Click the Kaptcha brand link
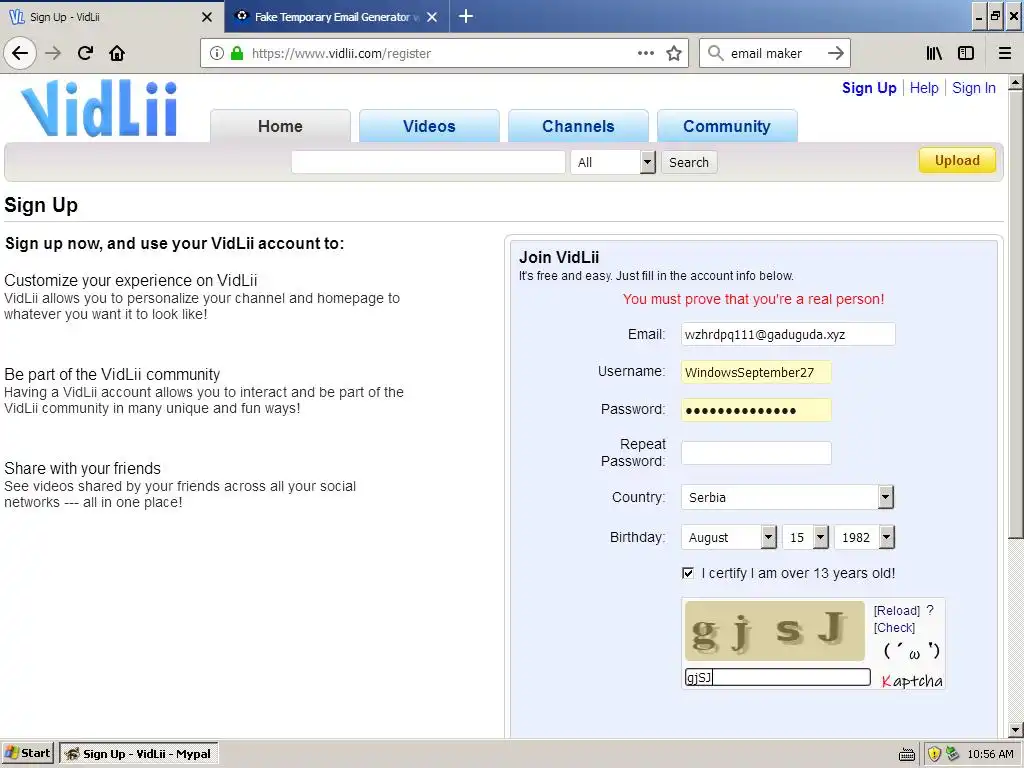Viewport: 1024px width, 768px height. coord(912,681)
